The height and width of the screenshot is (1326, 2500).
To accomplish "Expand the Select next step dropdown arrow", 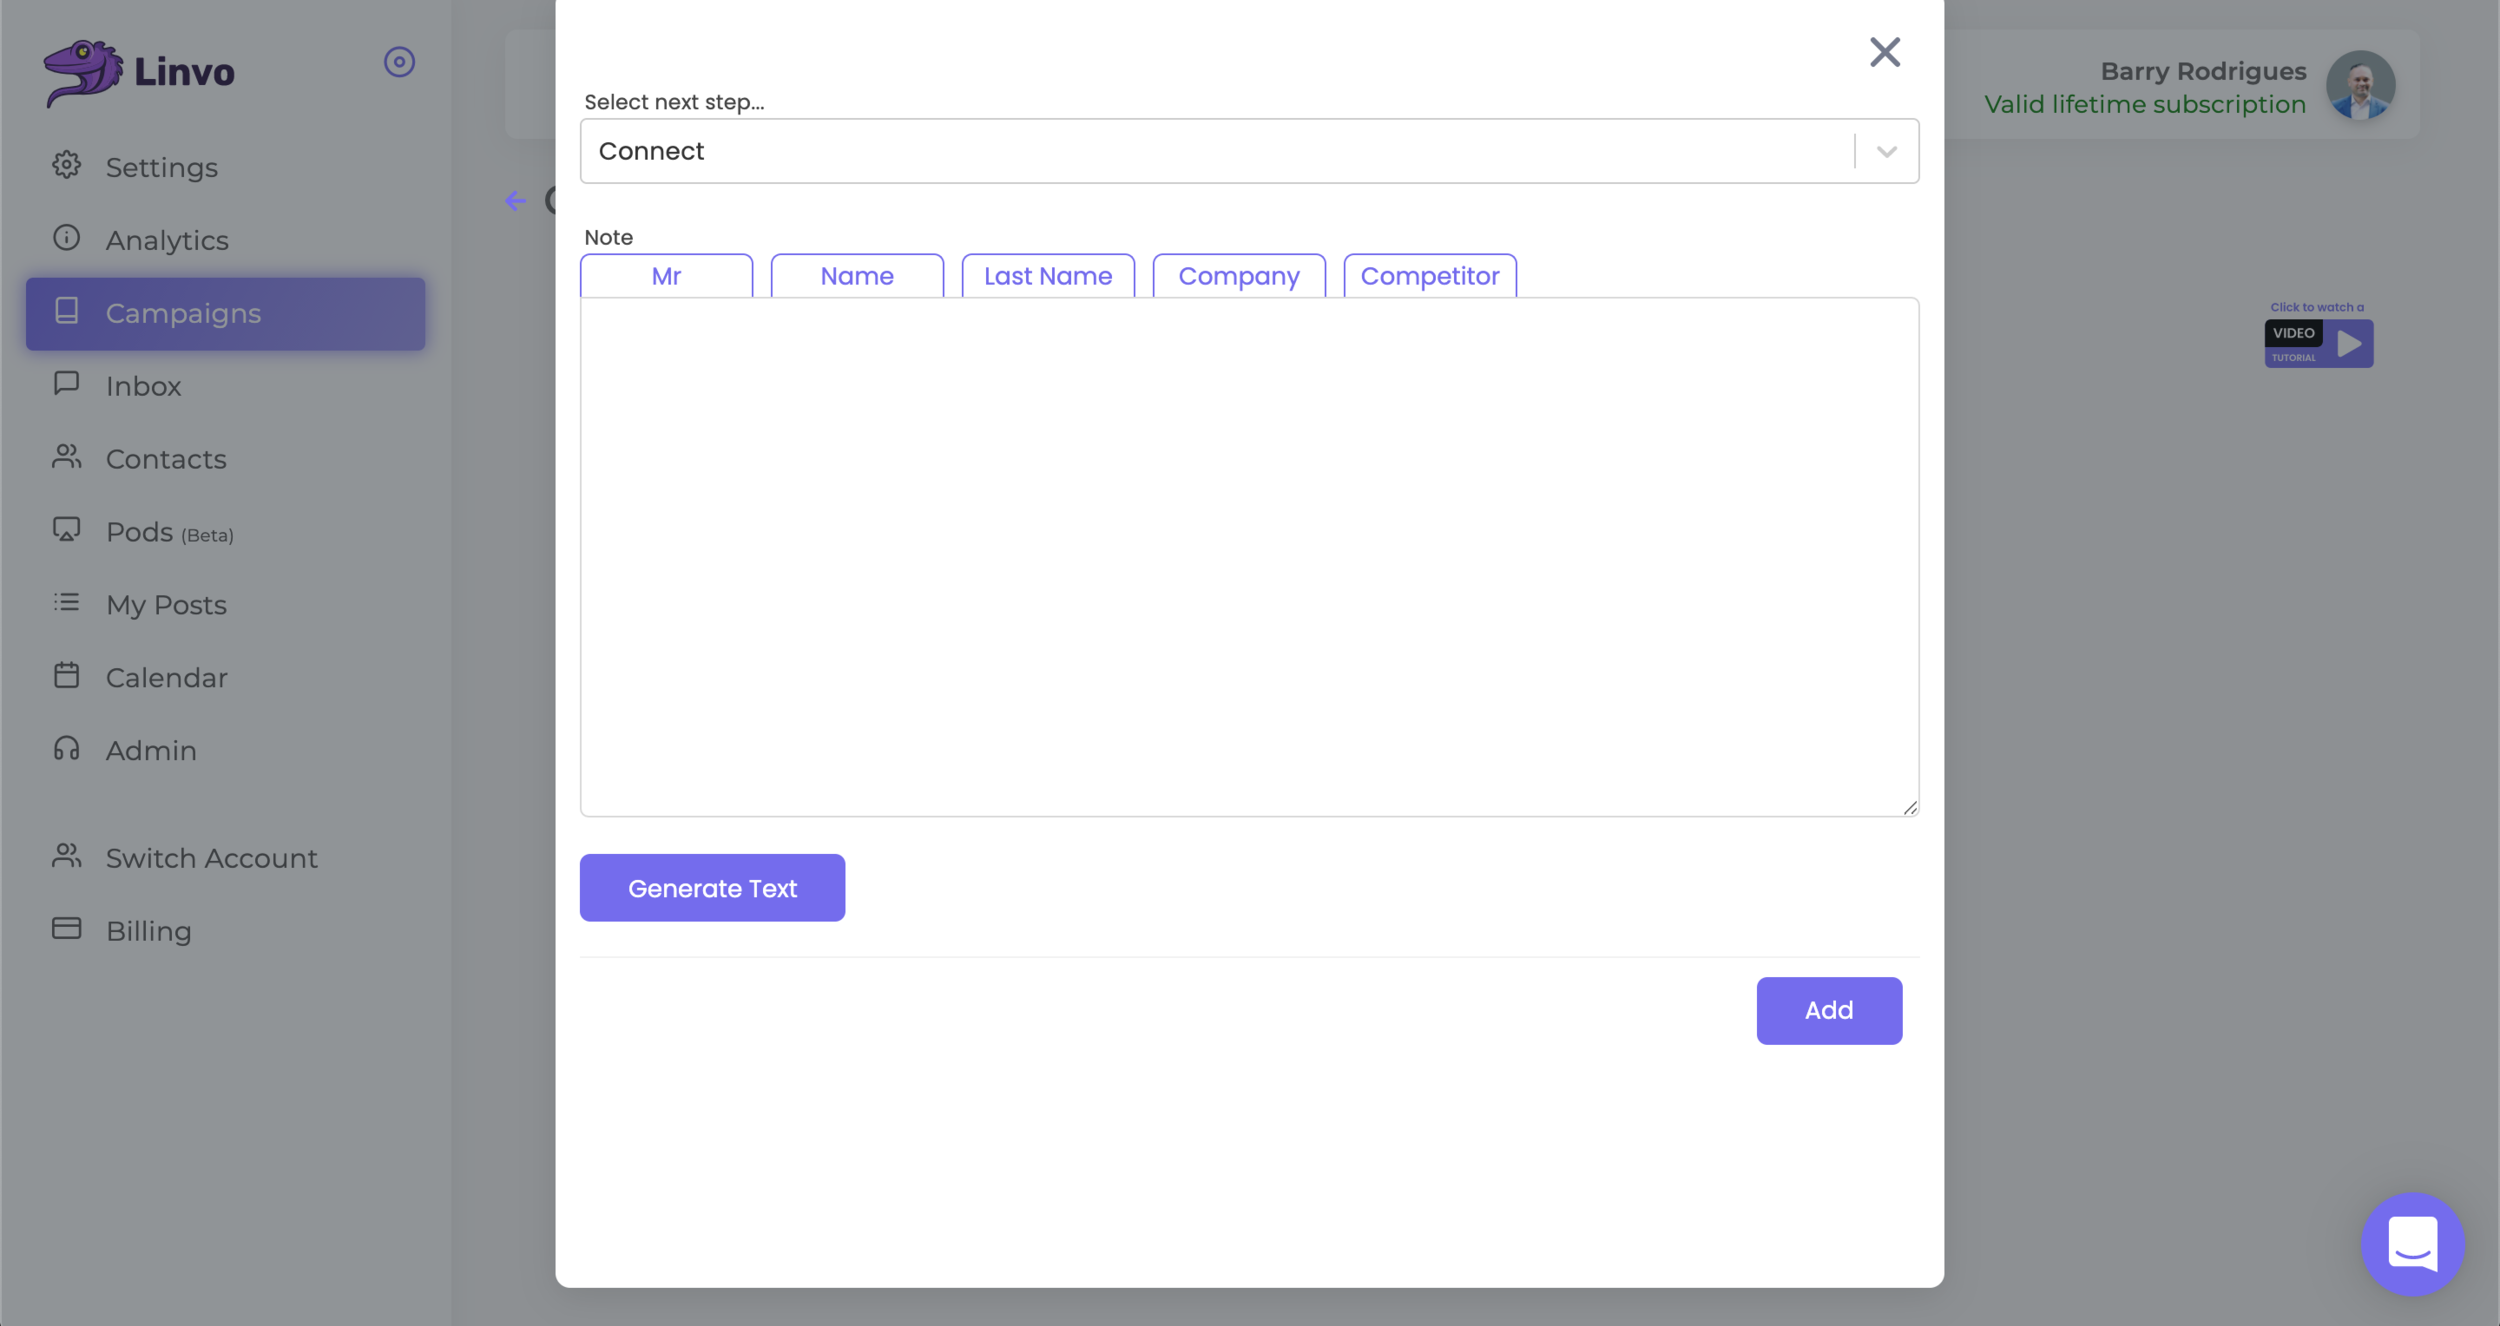I will 1886,152.
